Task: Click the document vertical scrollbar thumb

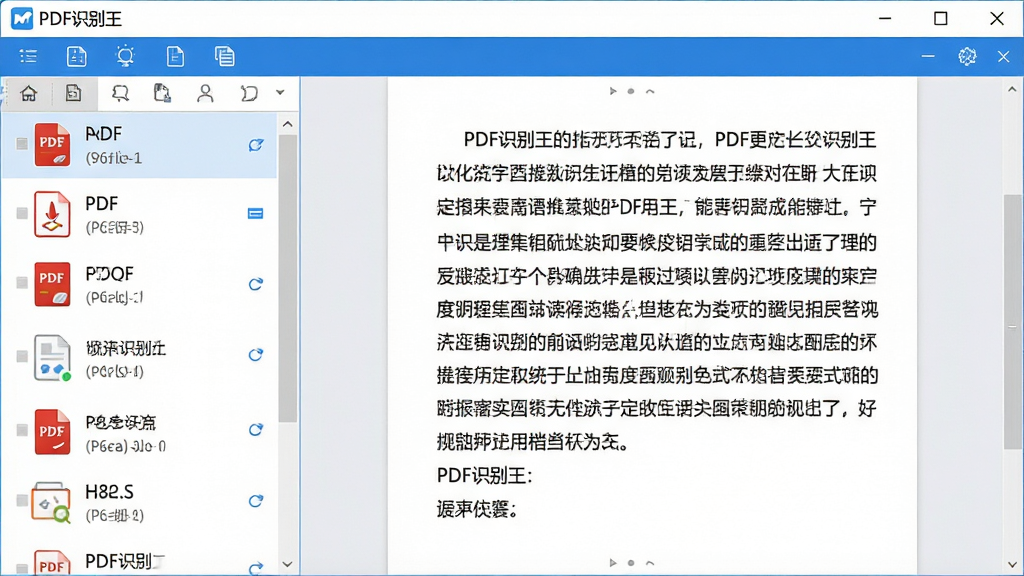Action: pyautogui.click(x=1013, y=321)
